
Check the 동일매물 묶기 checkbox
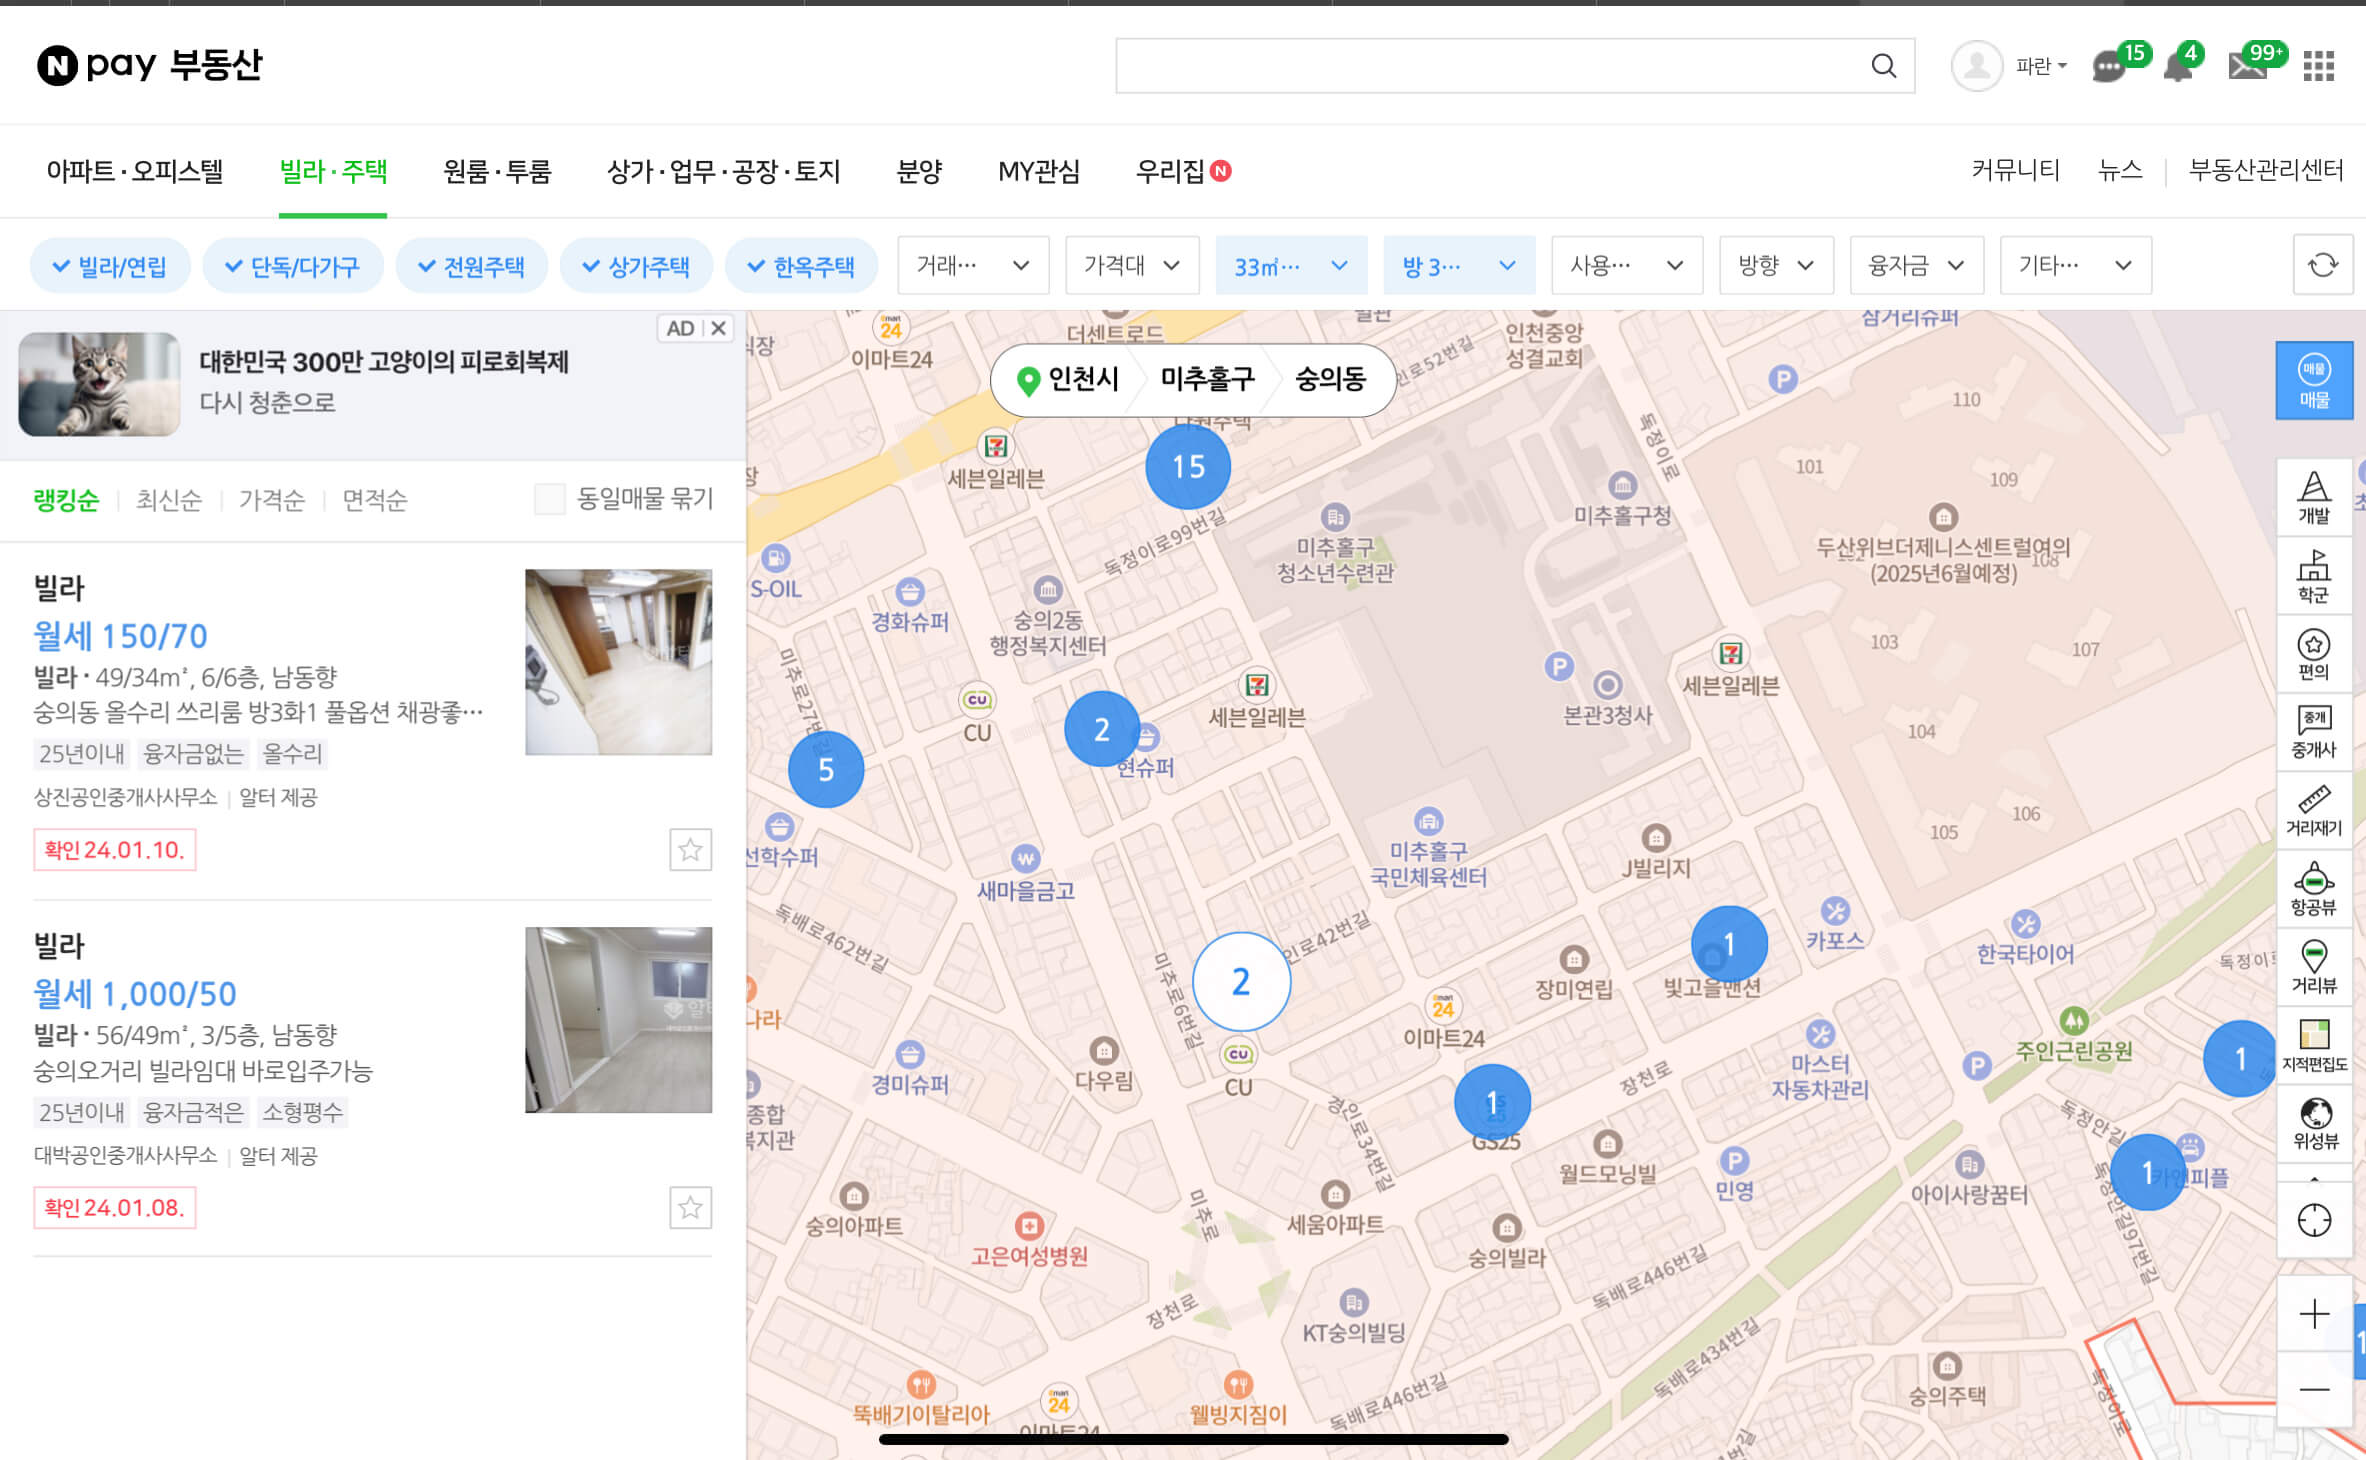click(550, 499)
